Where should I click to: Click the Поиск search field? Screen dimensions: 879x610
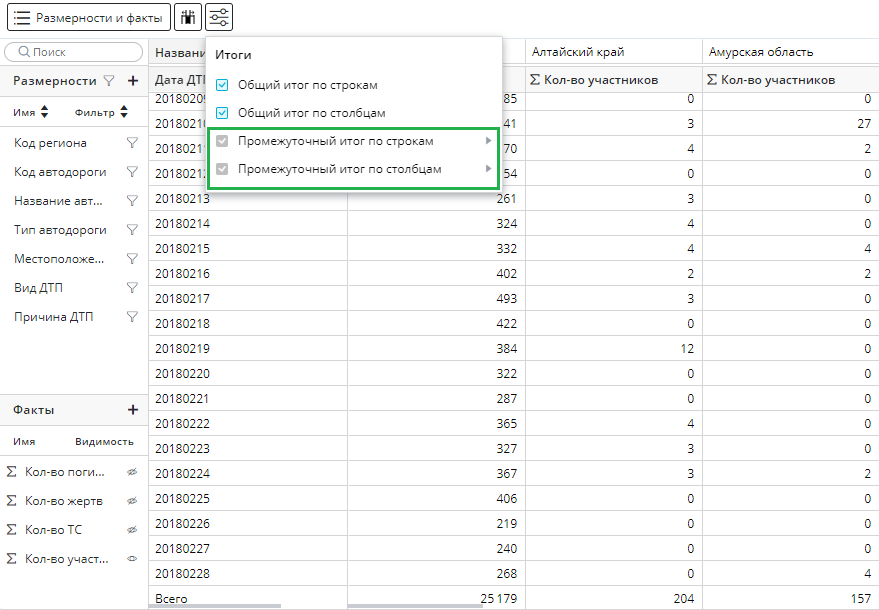click(75, 52)
